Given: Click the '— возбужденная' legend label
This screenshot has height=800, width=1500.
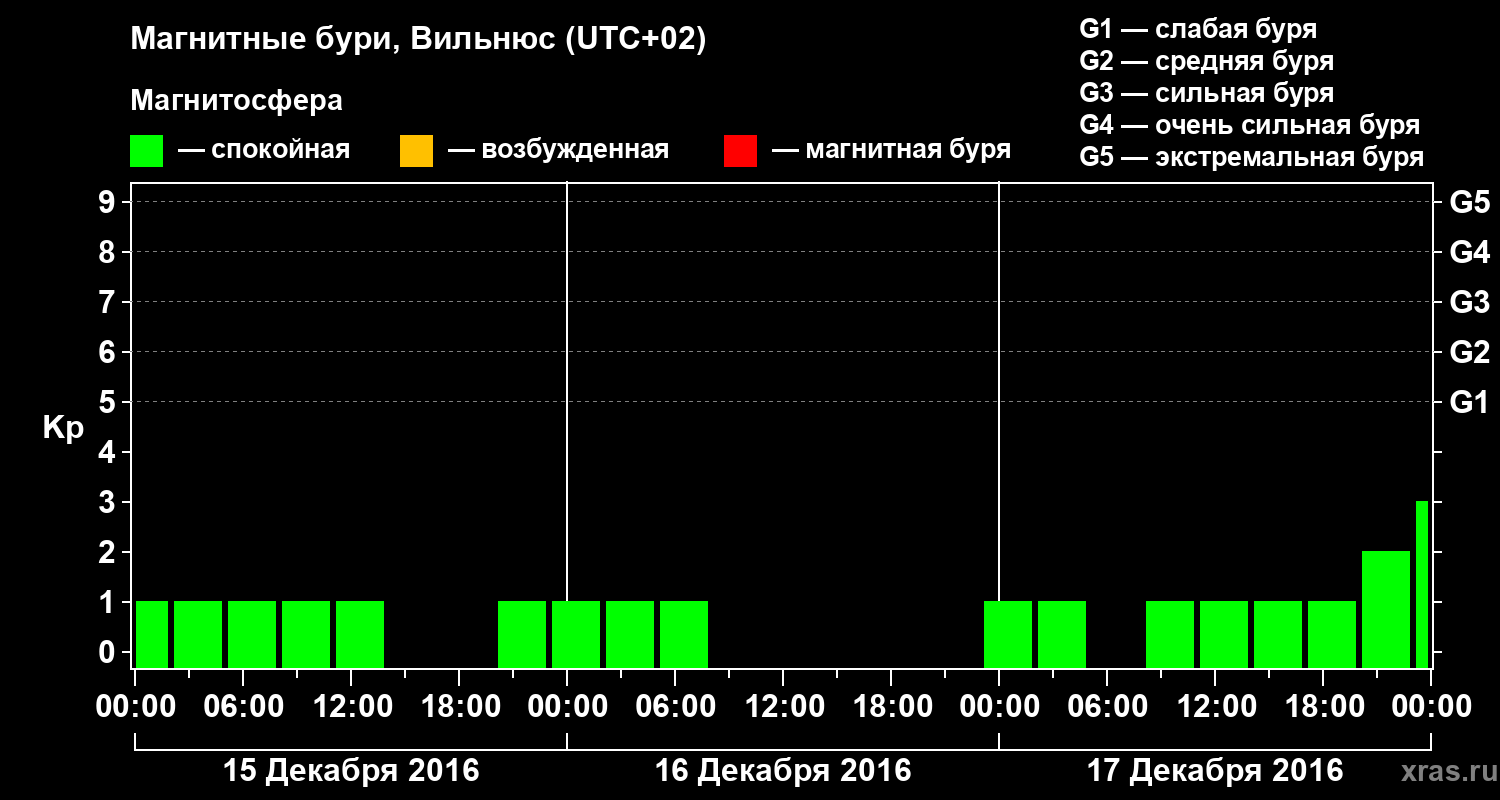Looking at the screenshot, I should pos(558,150).
